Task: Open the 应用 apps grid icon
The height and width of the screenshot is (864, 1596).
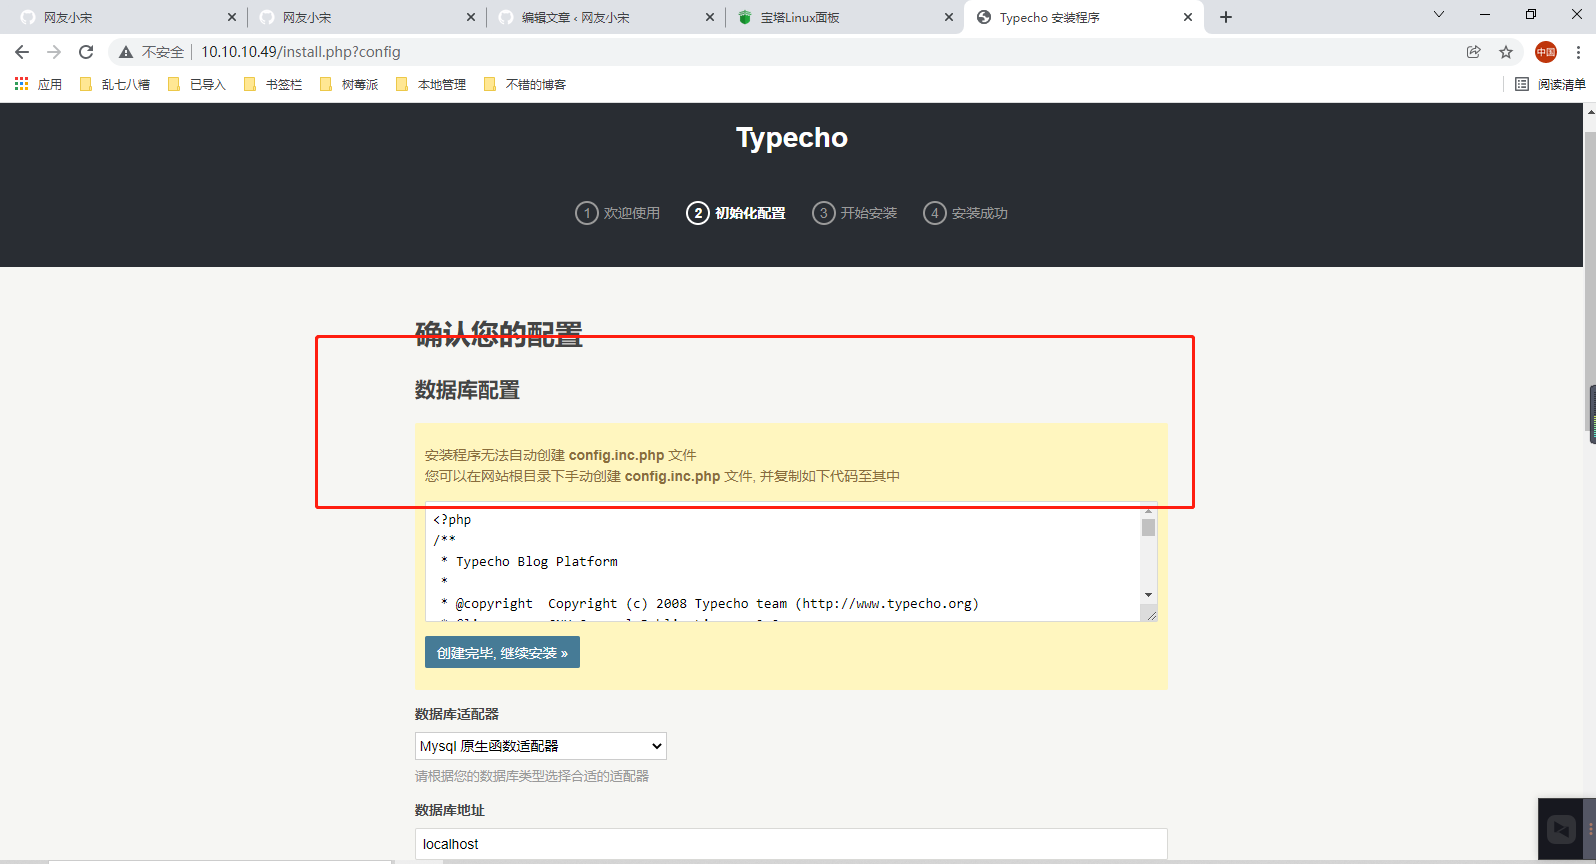Action: (21, 84)
